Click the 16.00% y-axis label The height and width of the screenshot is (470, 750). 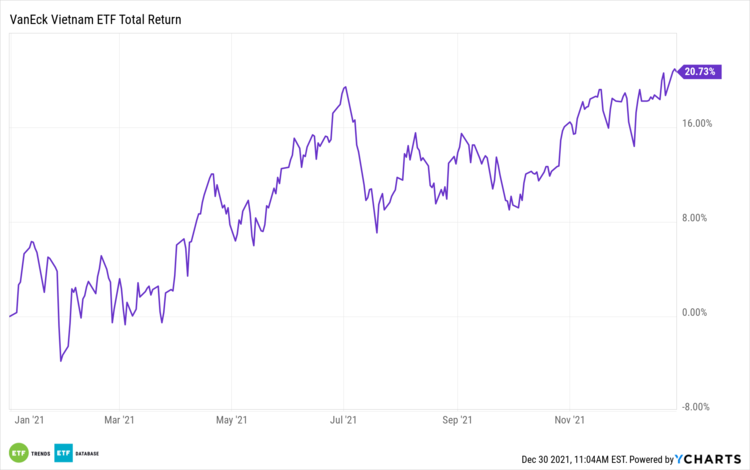coord(695,124)
